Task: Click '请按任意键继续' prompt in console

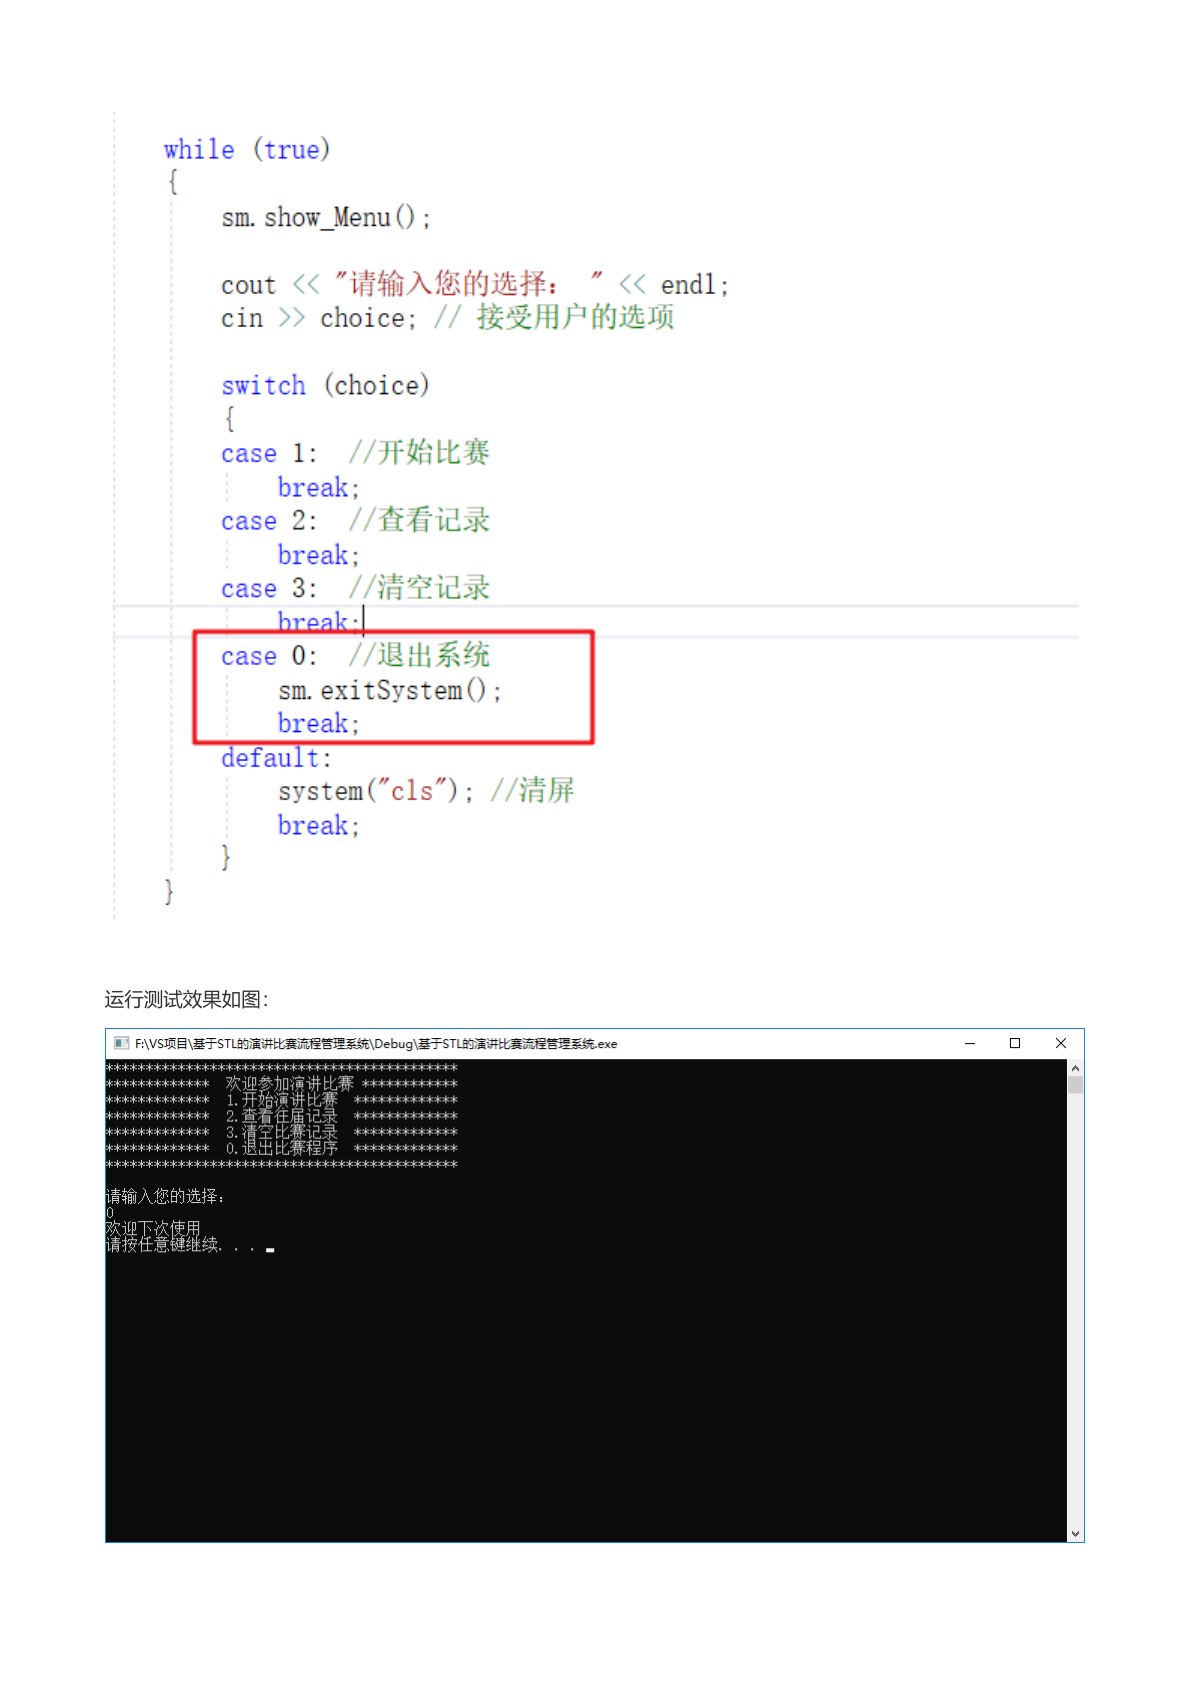Action: (x=180, y=1245)
